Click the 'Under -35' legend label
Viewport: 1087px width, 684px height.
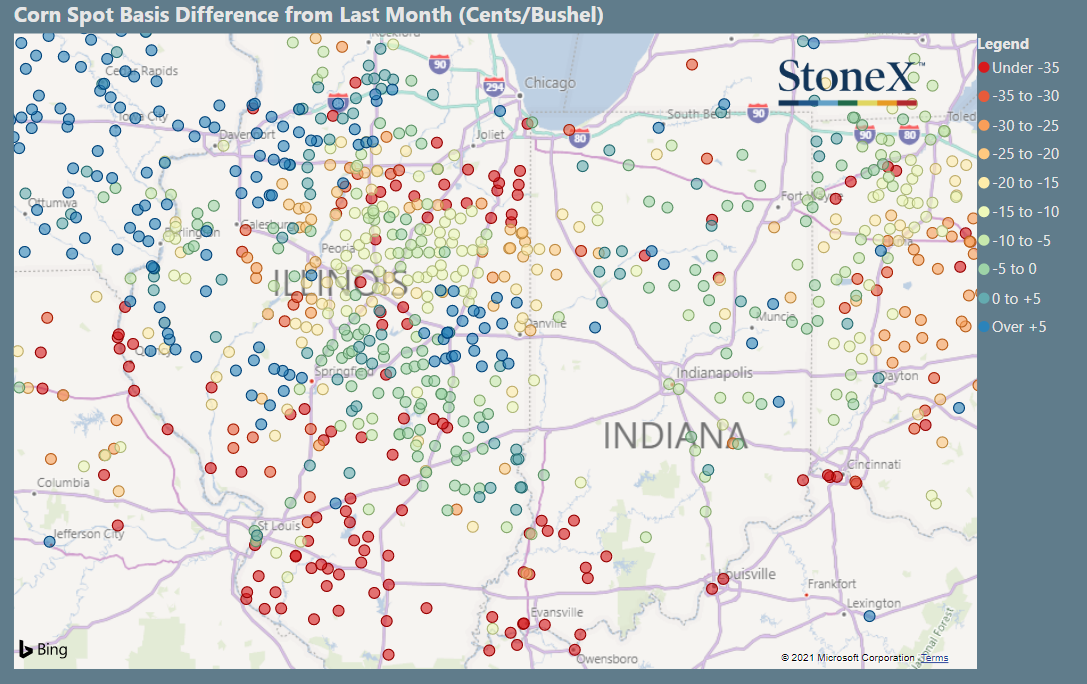point(1025,68)
